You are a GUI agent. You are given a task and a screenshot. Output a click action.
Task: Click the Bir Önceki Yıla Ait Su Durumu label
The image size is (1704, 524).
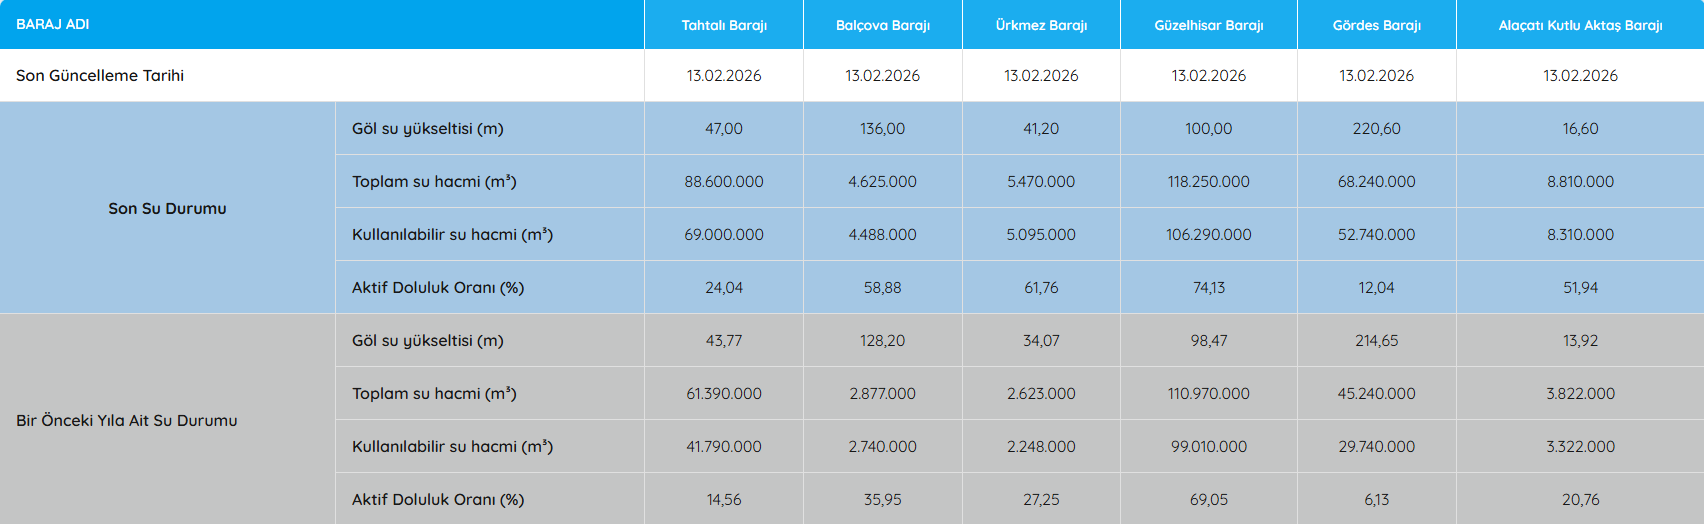pos(127,420)
